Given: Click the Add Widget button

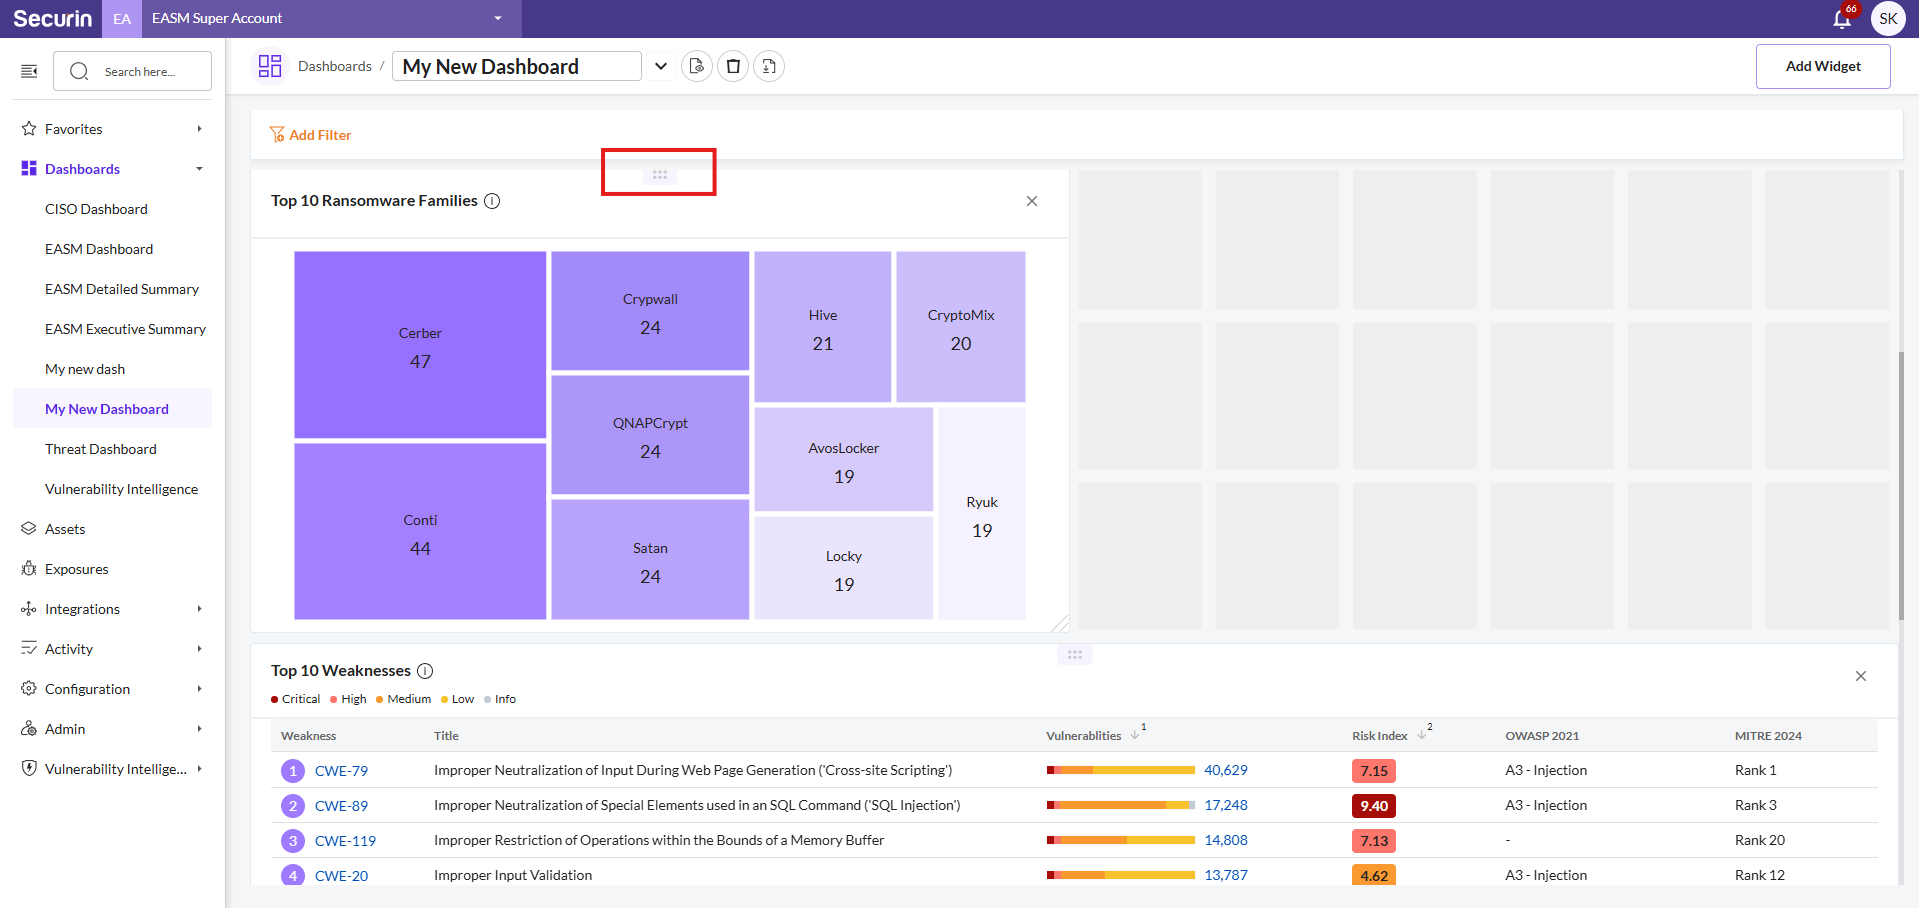Looking at the screenshot, I should 1823,66.
